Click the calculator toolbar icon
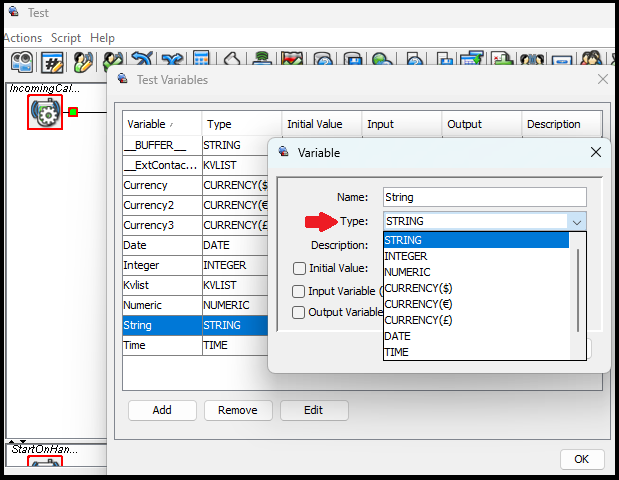The height and width of the screenshot is (480, 619). click(x=201, y=58)
